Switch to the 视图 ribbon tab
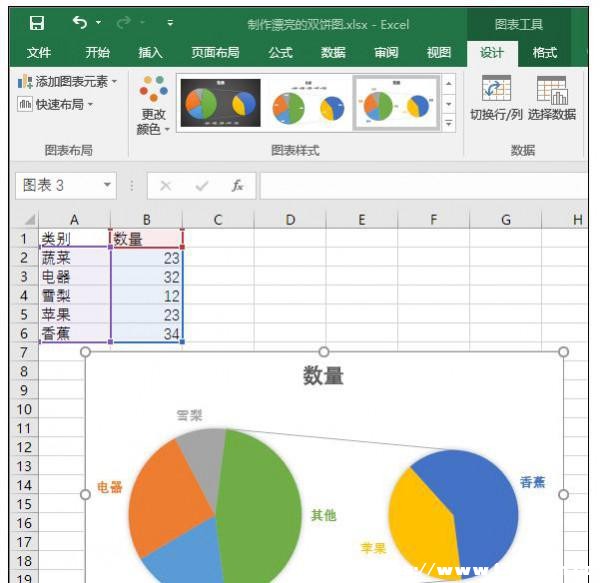This screenshot has height=583, width=600. pyautogui.click(x=439, y=52)
